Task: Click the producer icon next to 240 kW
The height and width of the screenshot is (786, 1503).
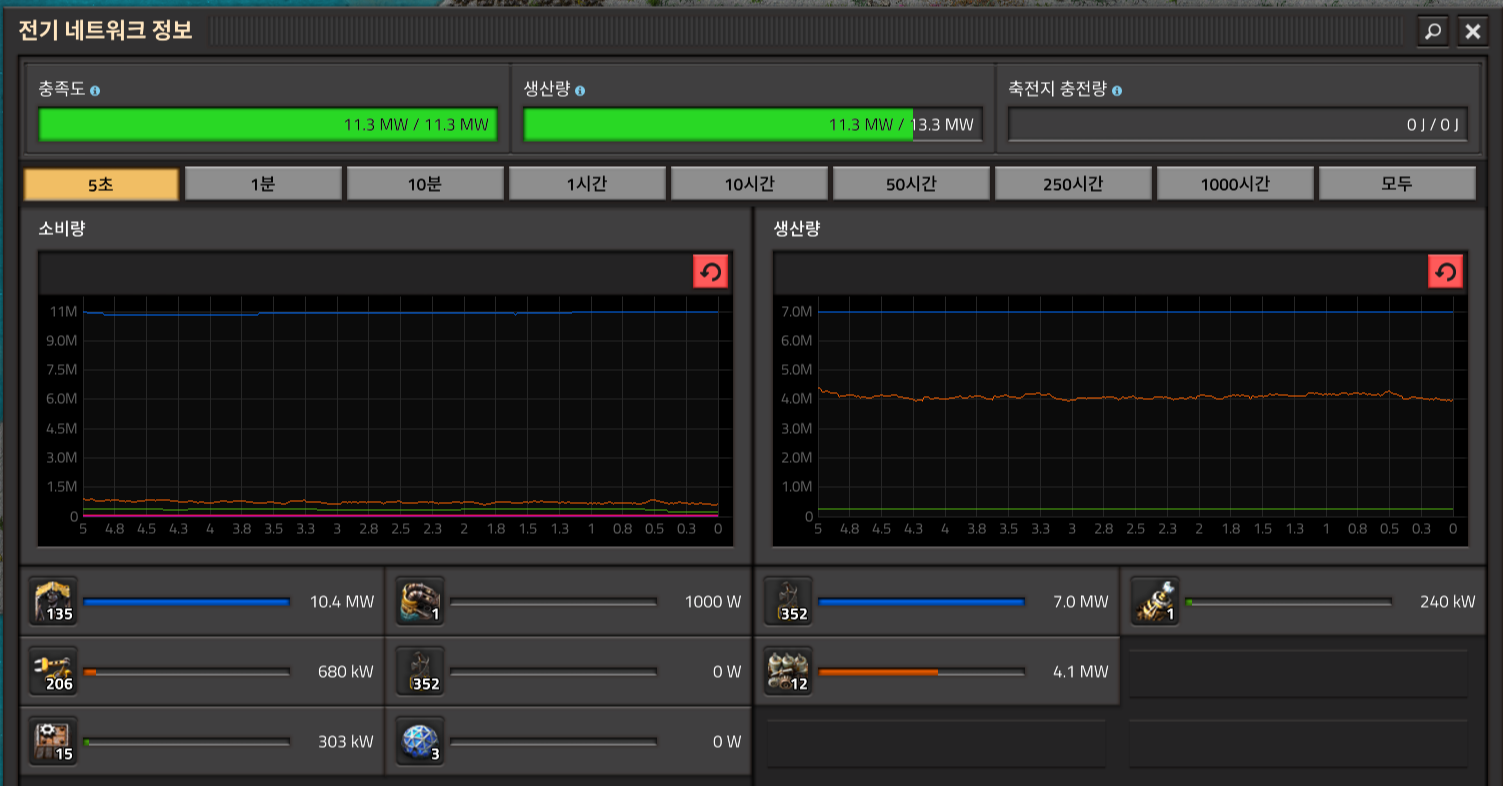Action: 1156,602
